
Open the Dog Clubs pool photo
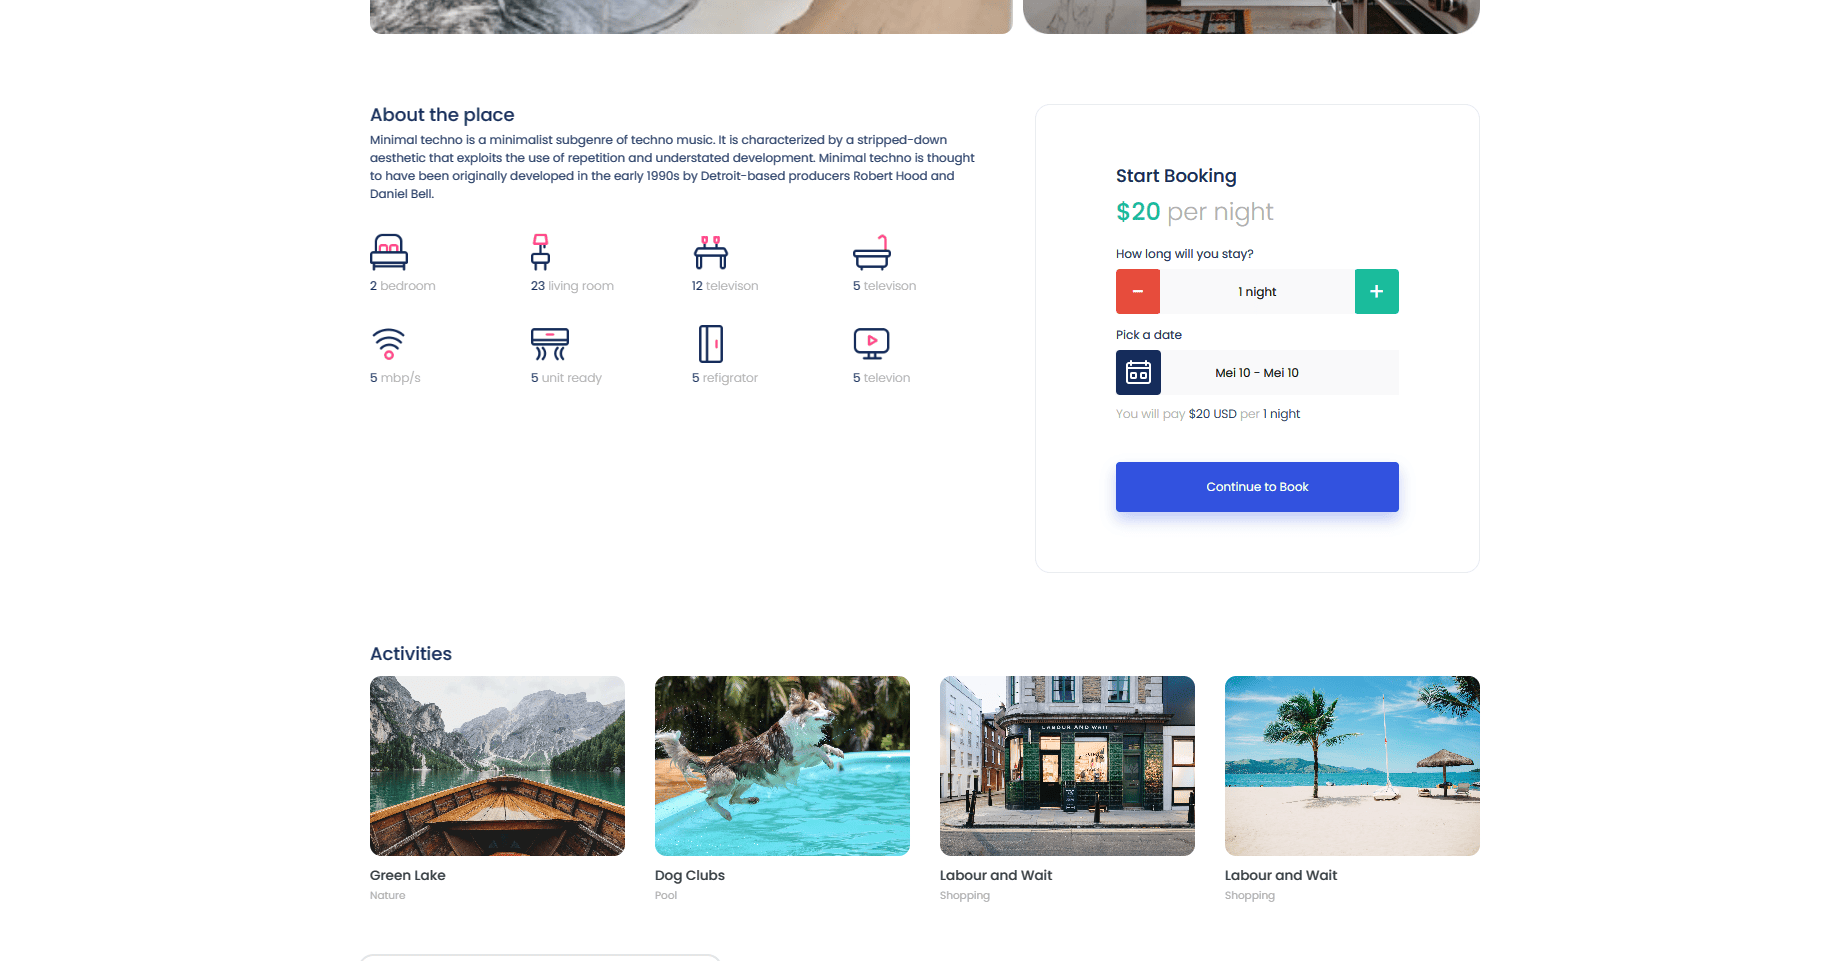(x=782, y=766)
